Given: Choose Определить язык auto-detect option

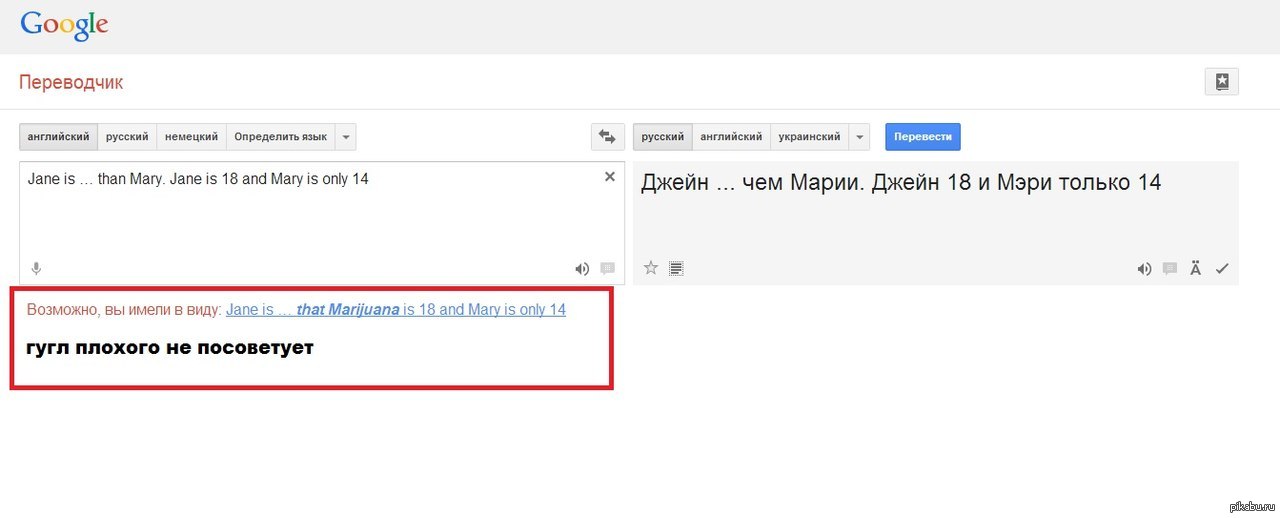Looking at the screenshot, I should (x=280, y=137).
